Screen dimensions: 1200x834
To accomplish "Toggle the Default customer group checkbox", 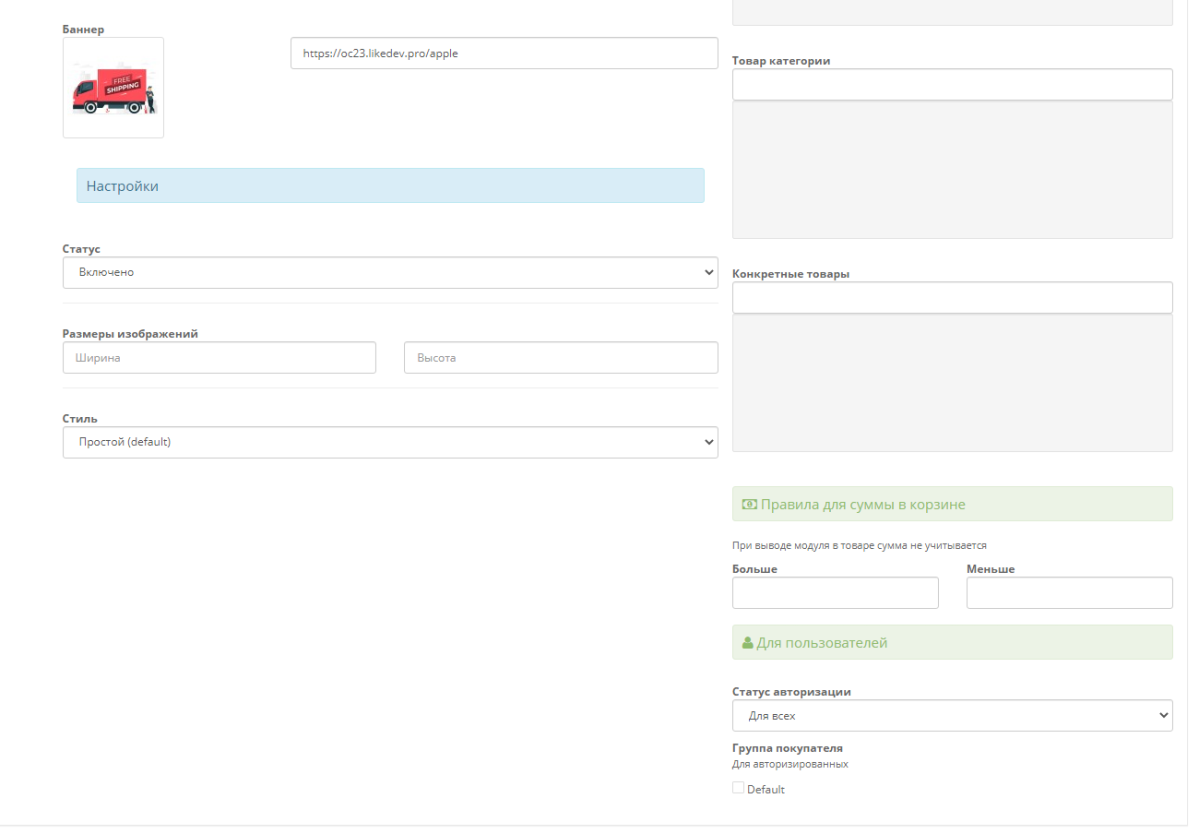I will [738, 788].
